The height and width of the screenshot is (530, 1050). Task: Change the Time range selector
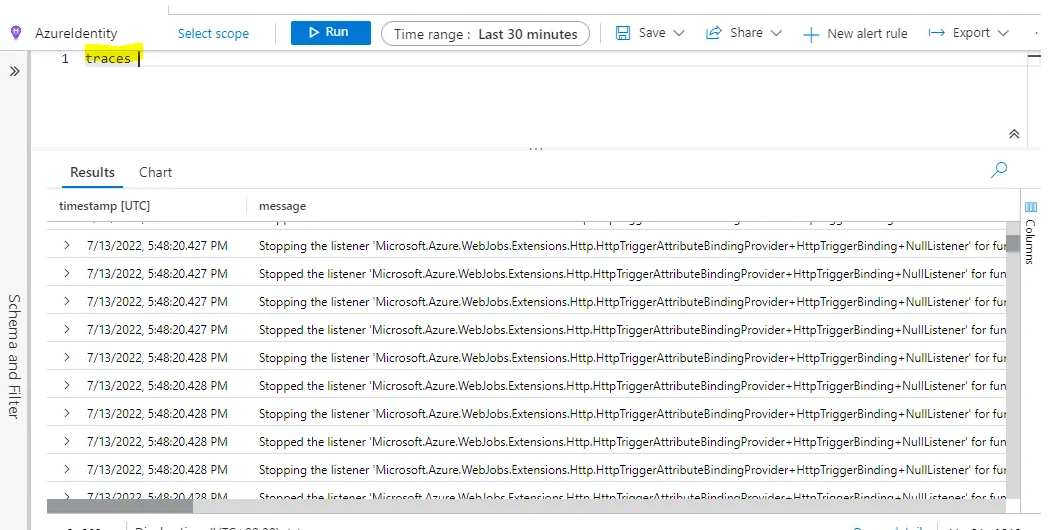click(485, 34)
